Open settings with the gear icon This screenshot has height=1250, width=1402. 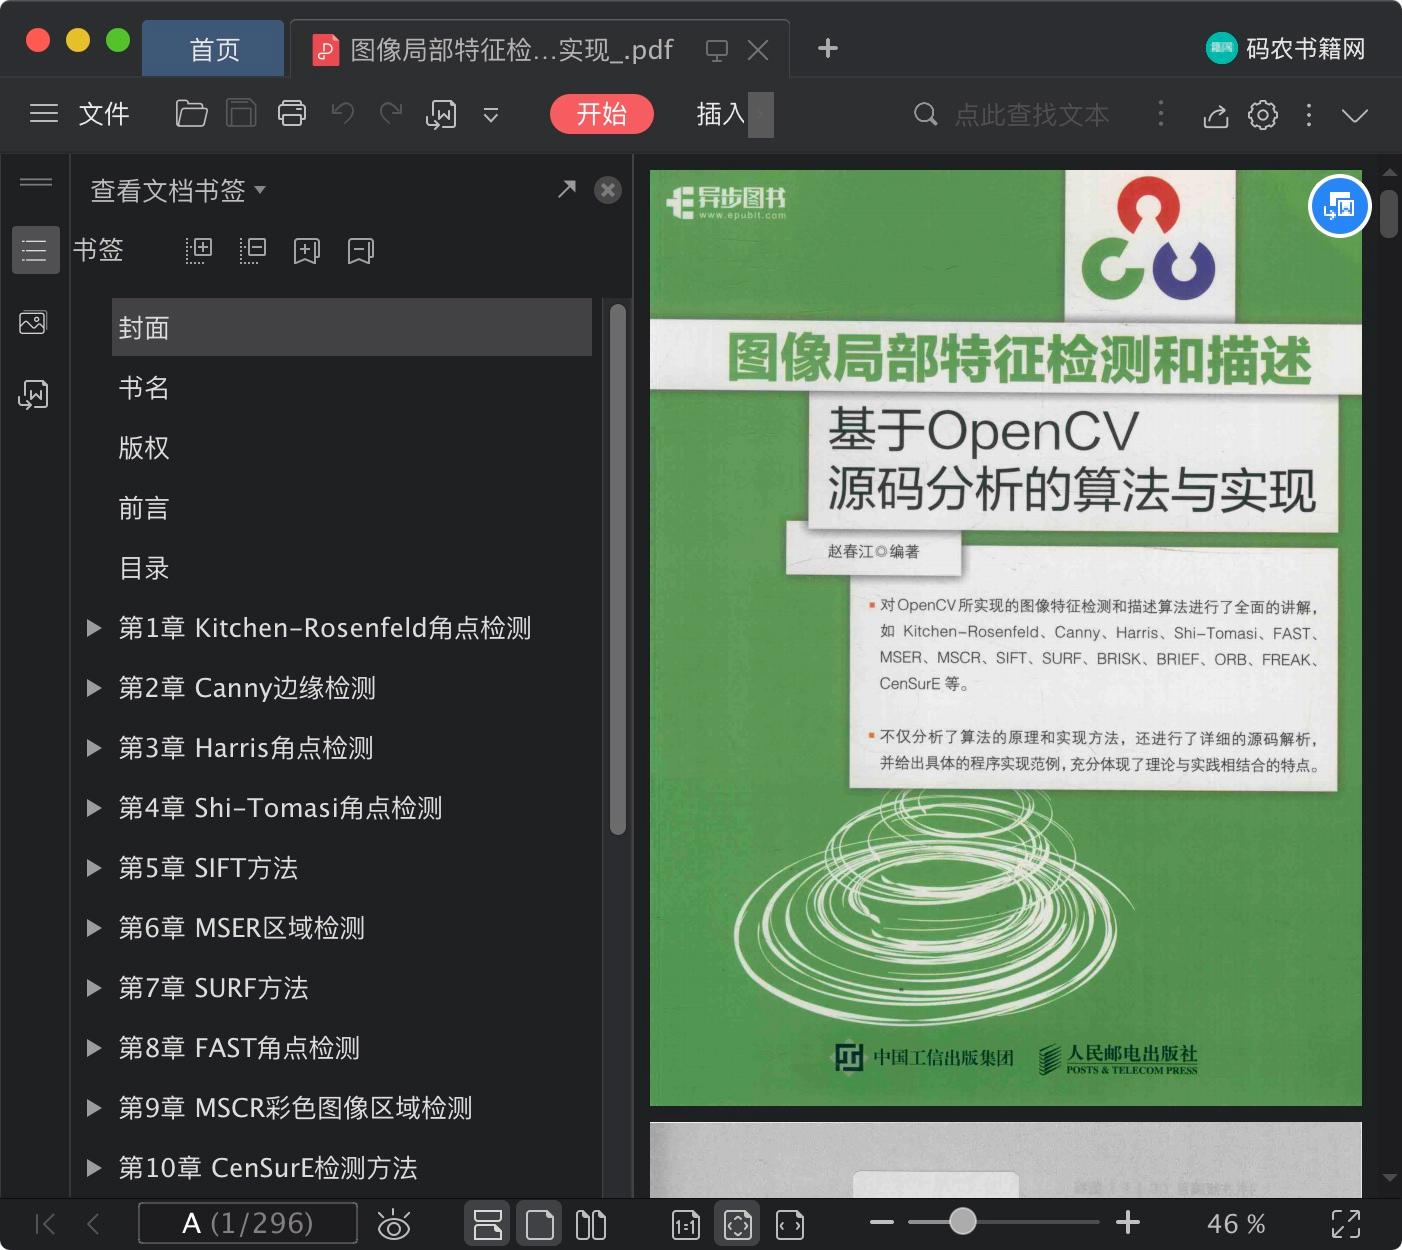1263,115
